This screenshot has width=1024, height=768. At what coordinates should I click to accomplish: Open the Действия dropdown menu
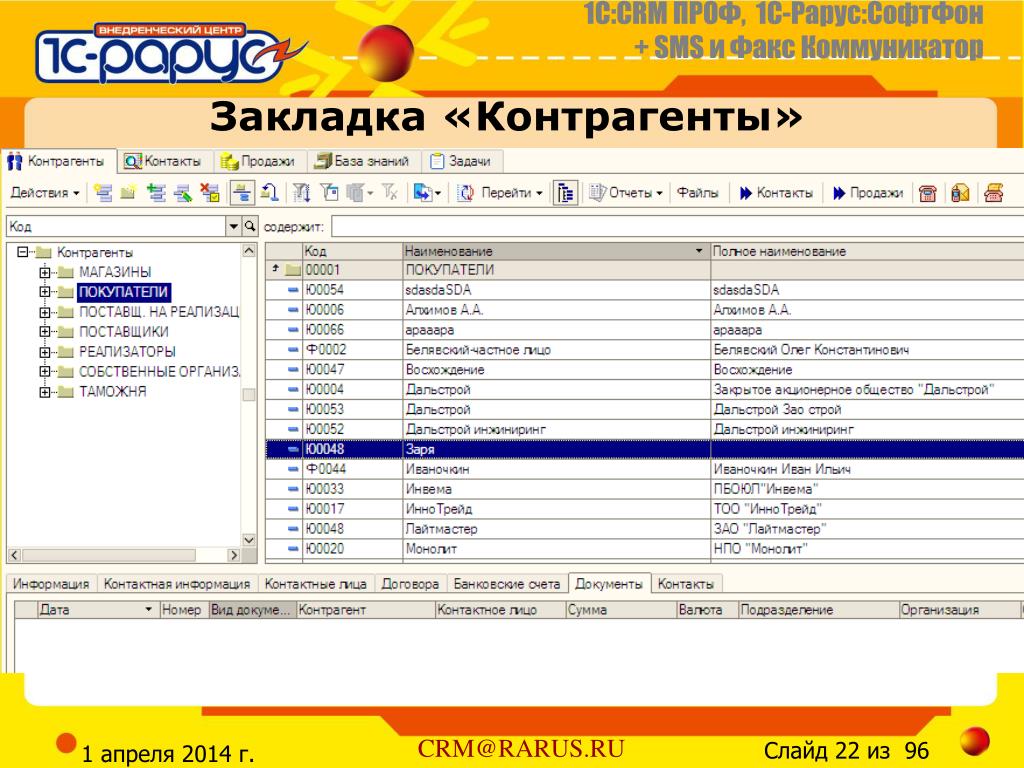coord(44,193)
